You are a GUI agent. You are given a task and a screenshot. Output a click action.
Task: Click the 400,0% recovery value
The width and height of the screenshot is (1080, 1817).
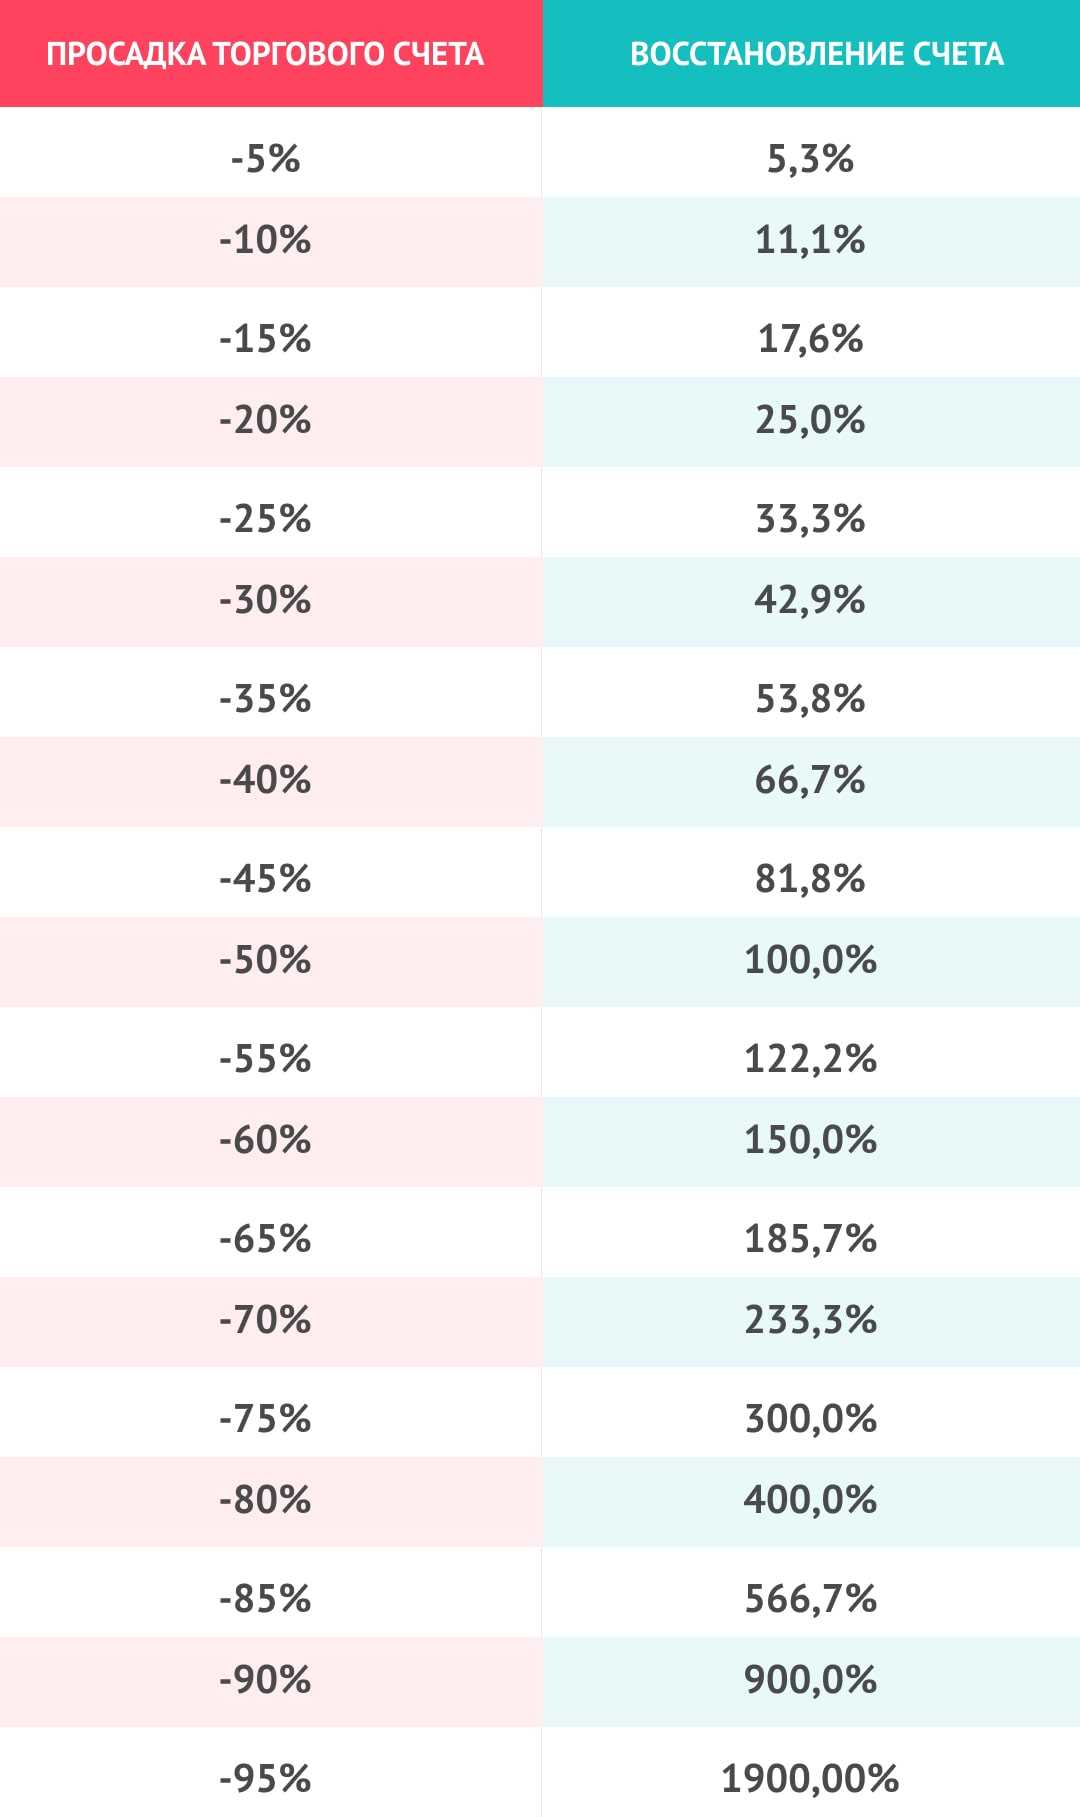(810, 1500)
